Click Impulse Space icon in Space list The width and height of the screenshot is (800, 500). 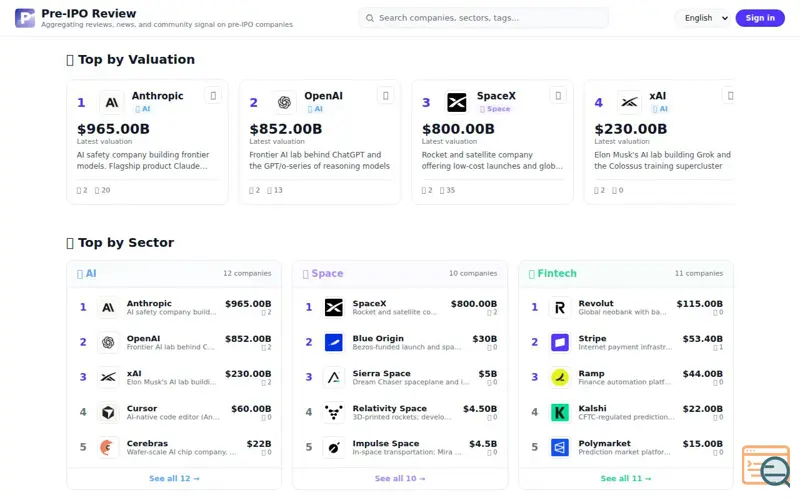334,447
